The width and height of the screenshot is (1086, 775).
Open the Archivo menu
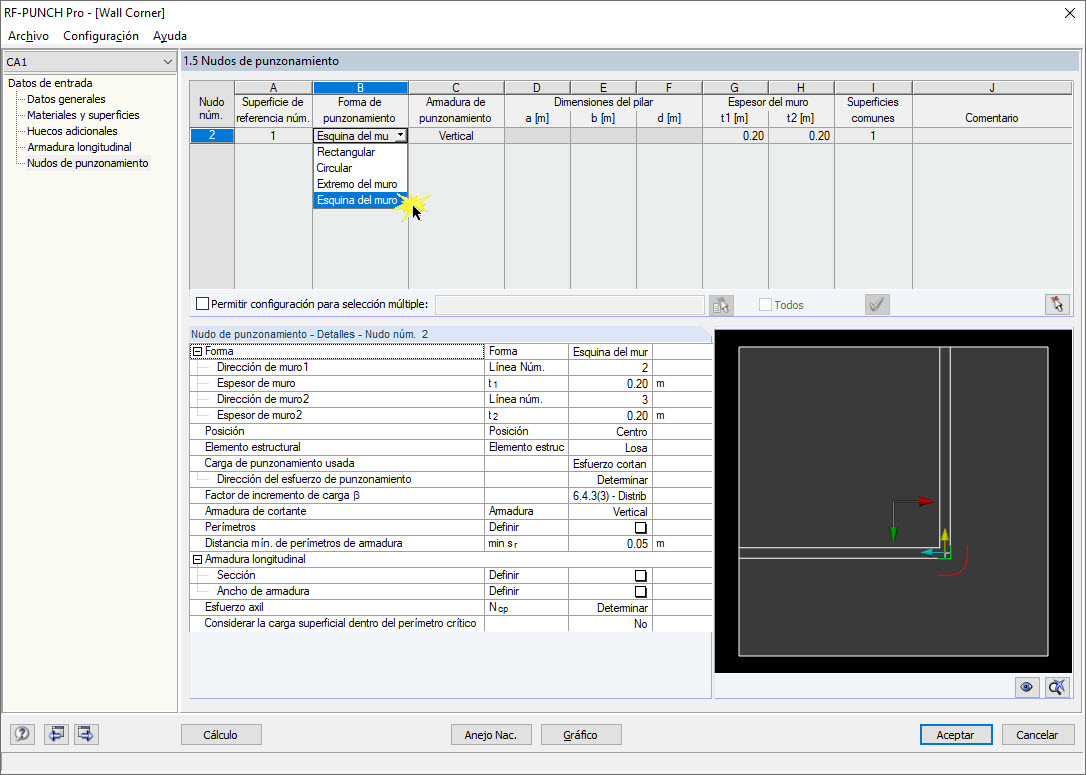[28, 36]
